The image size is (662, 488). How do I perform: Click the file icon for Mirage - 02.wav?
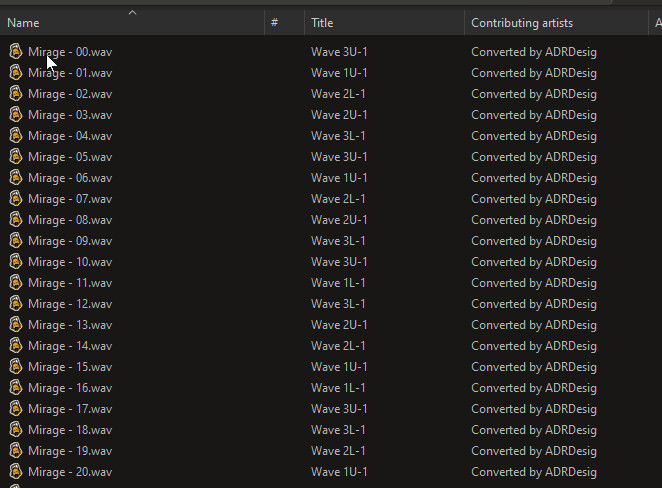tap(16, 94)
